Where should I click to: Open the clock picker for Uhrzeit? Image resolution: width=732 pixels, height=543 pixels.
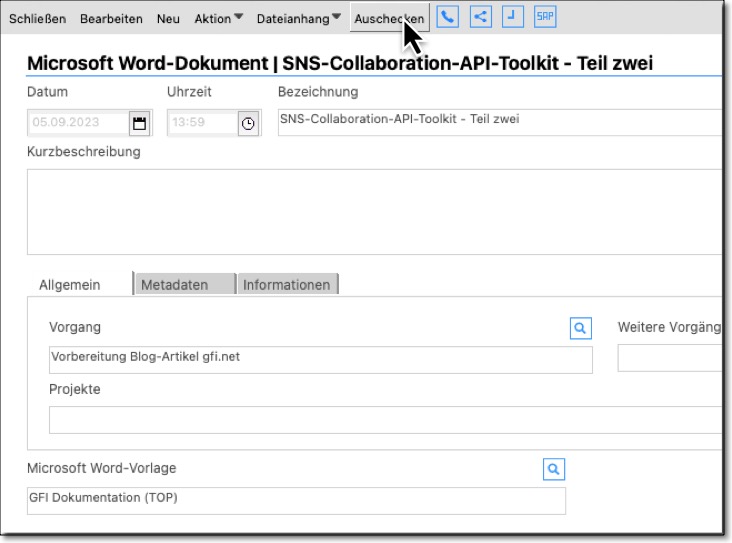(x=248, y=124)
